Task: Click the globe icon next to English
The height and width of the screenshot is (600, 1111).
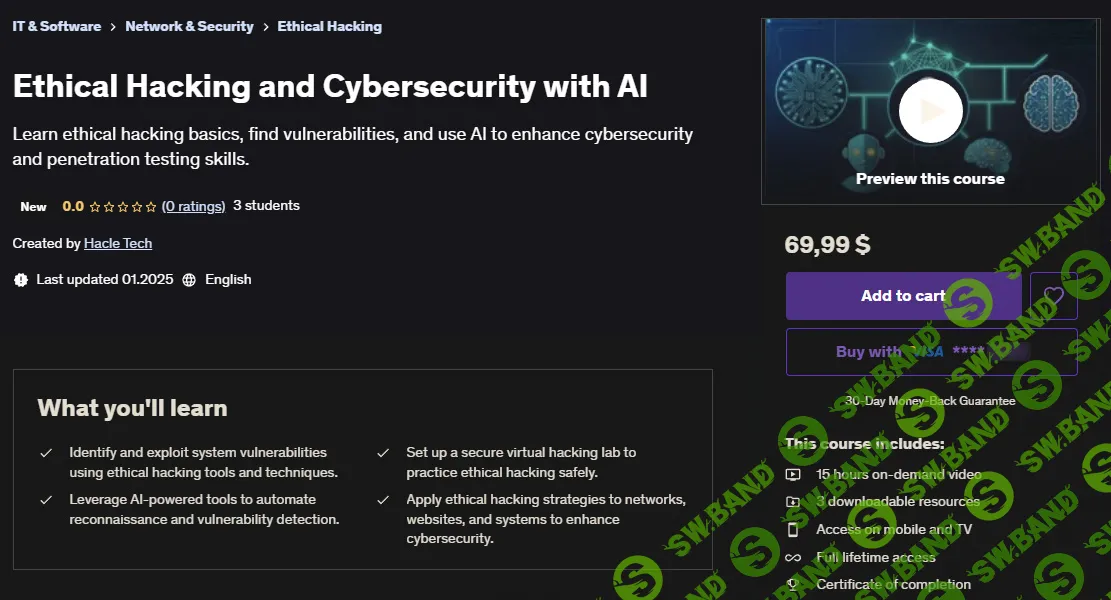Action: [189, 280]
